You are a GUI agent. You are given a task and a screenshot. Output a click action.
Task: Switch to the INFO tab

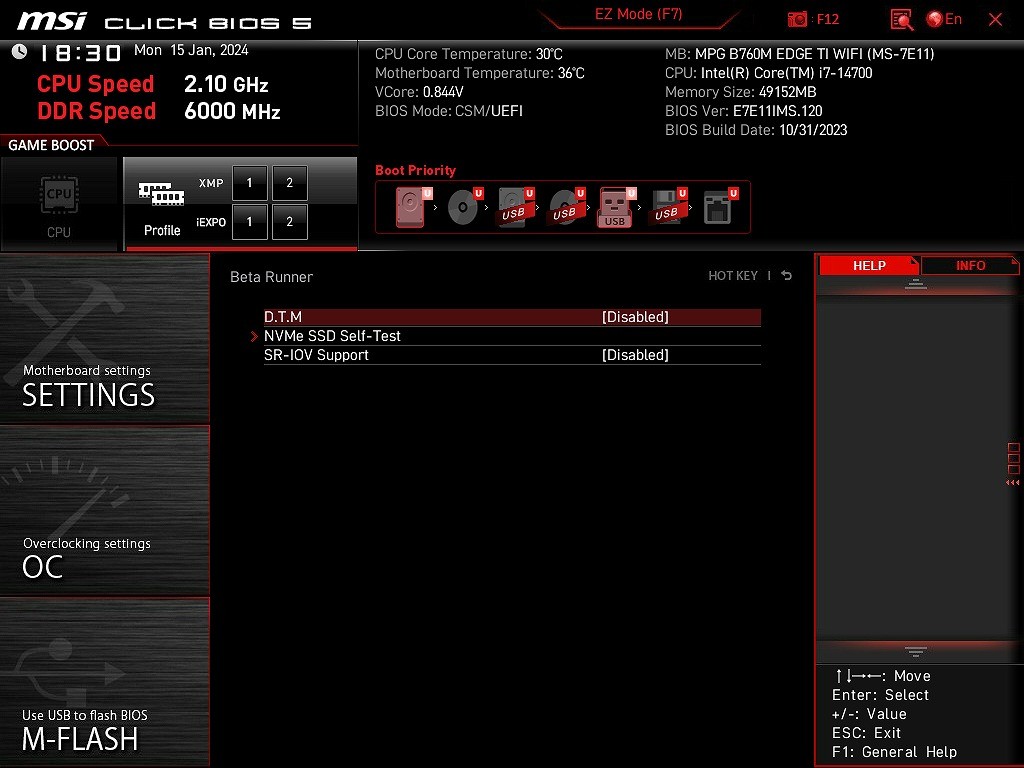click(x=970, y=266)
